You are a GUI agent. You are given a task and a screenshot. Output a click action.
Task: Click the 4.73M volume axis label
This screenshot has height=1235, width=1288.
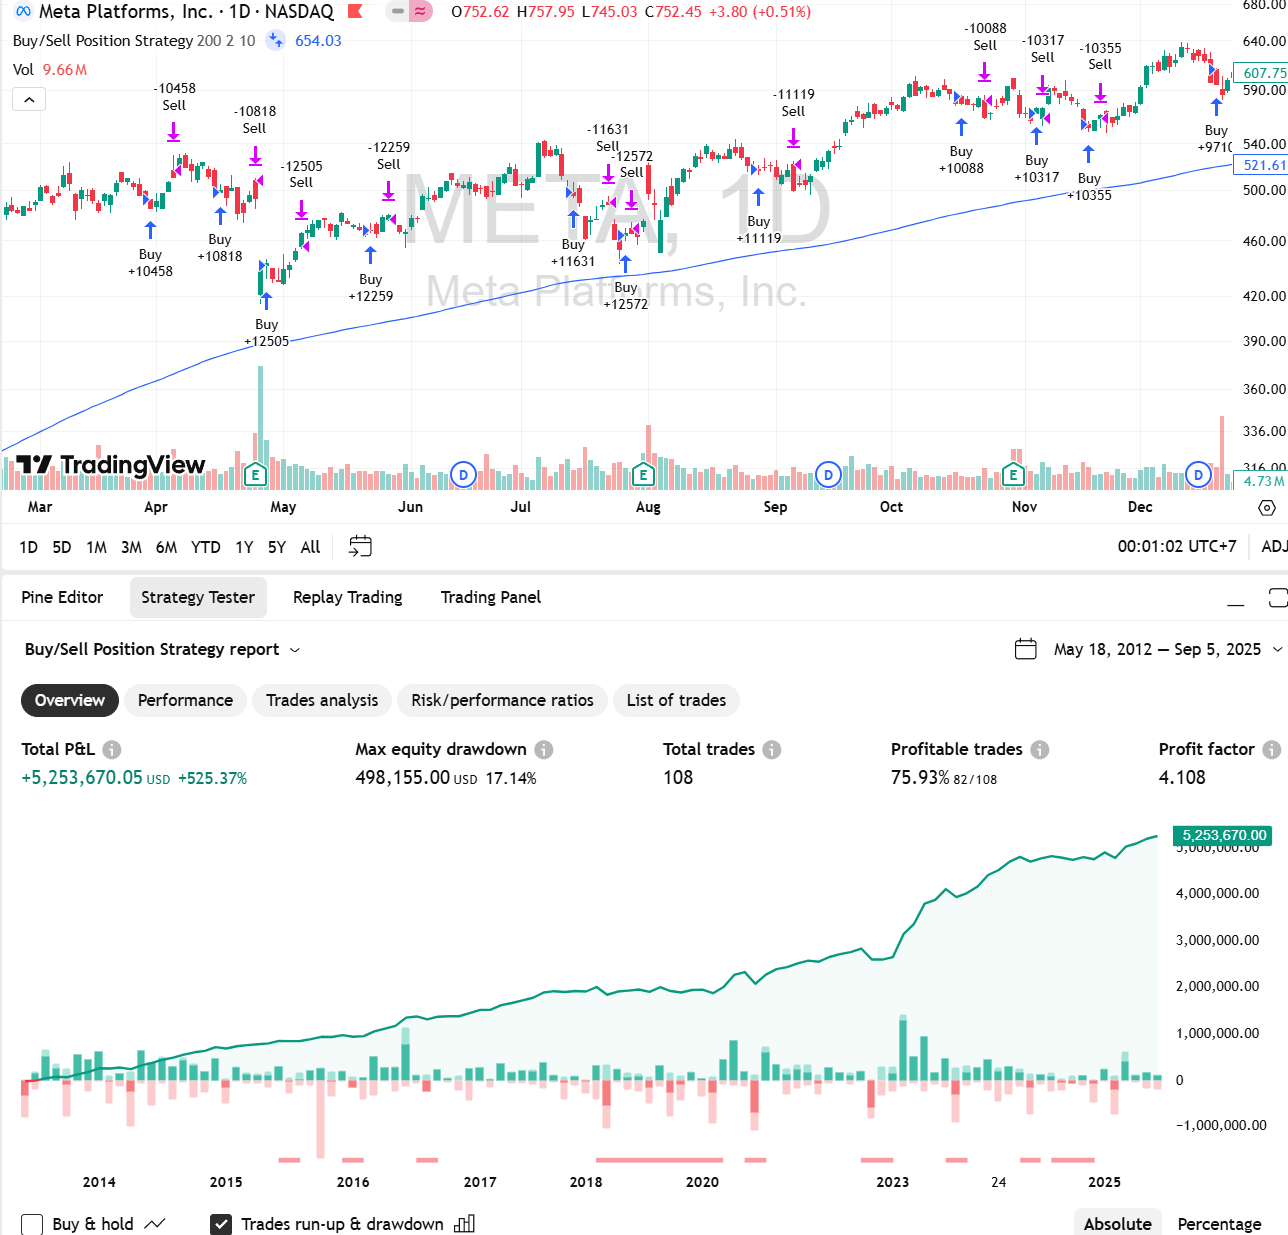1263,481
